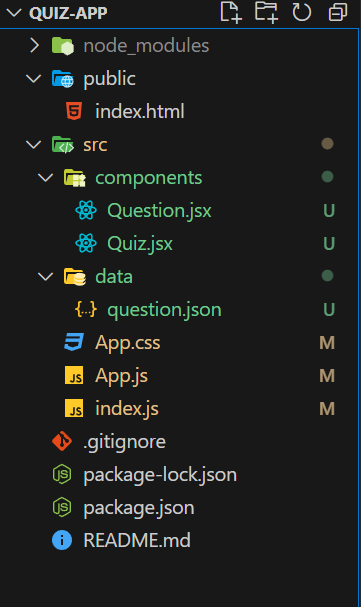Select the node_modules folder name

click(x=146, y=46)
